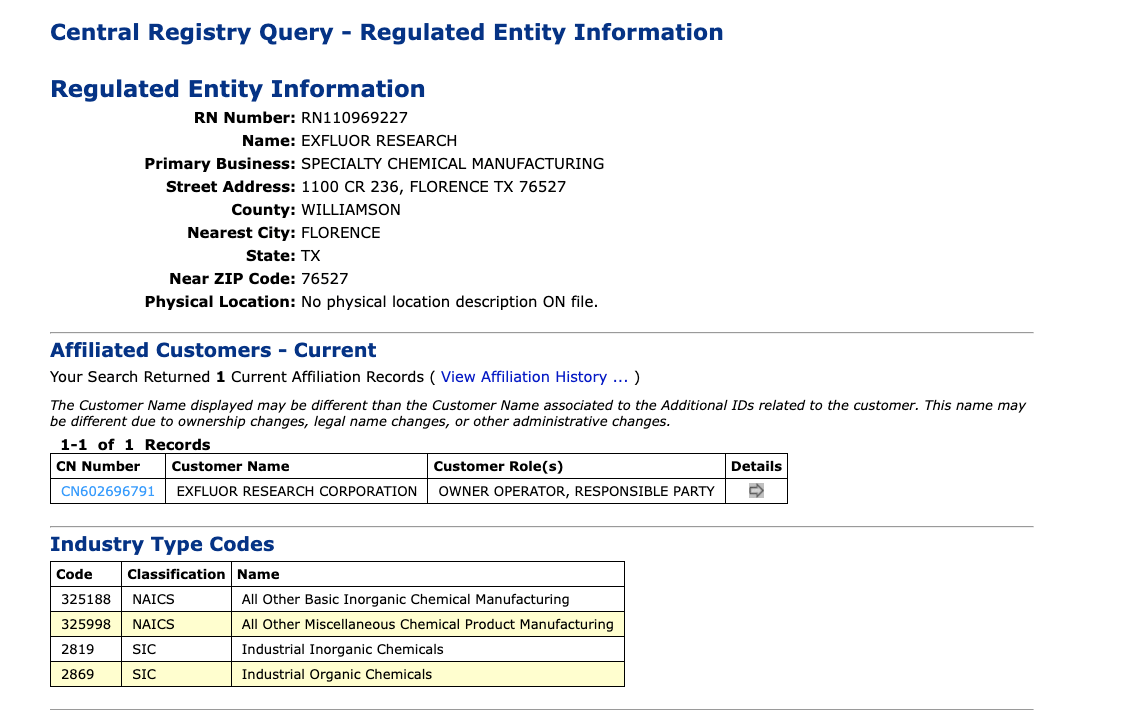Click the physical location description text

click(450, 302)
